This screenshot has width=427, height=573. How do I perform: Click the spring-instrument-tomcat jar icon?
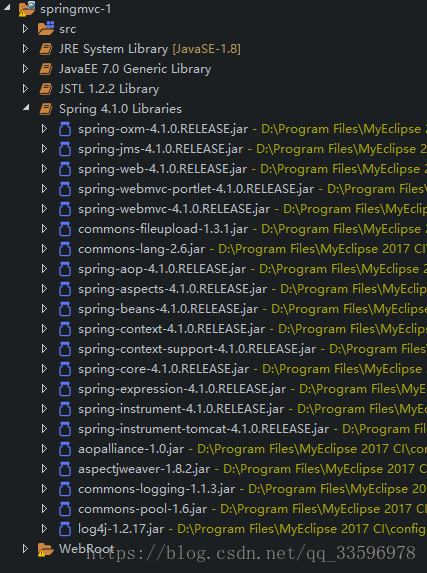[65, 429]
